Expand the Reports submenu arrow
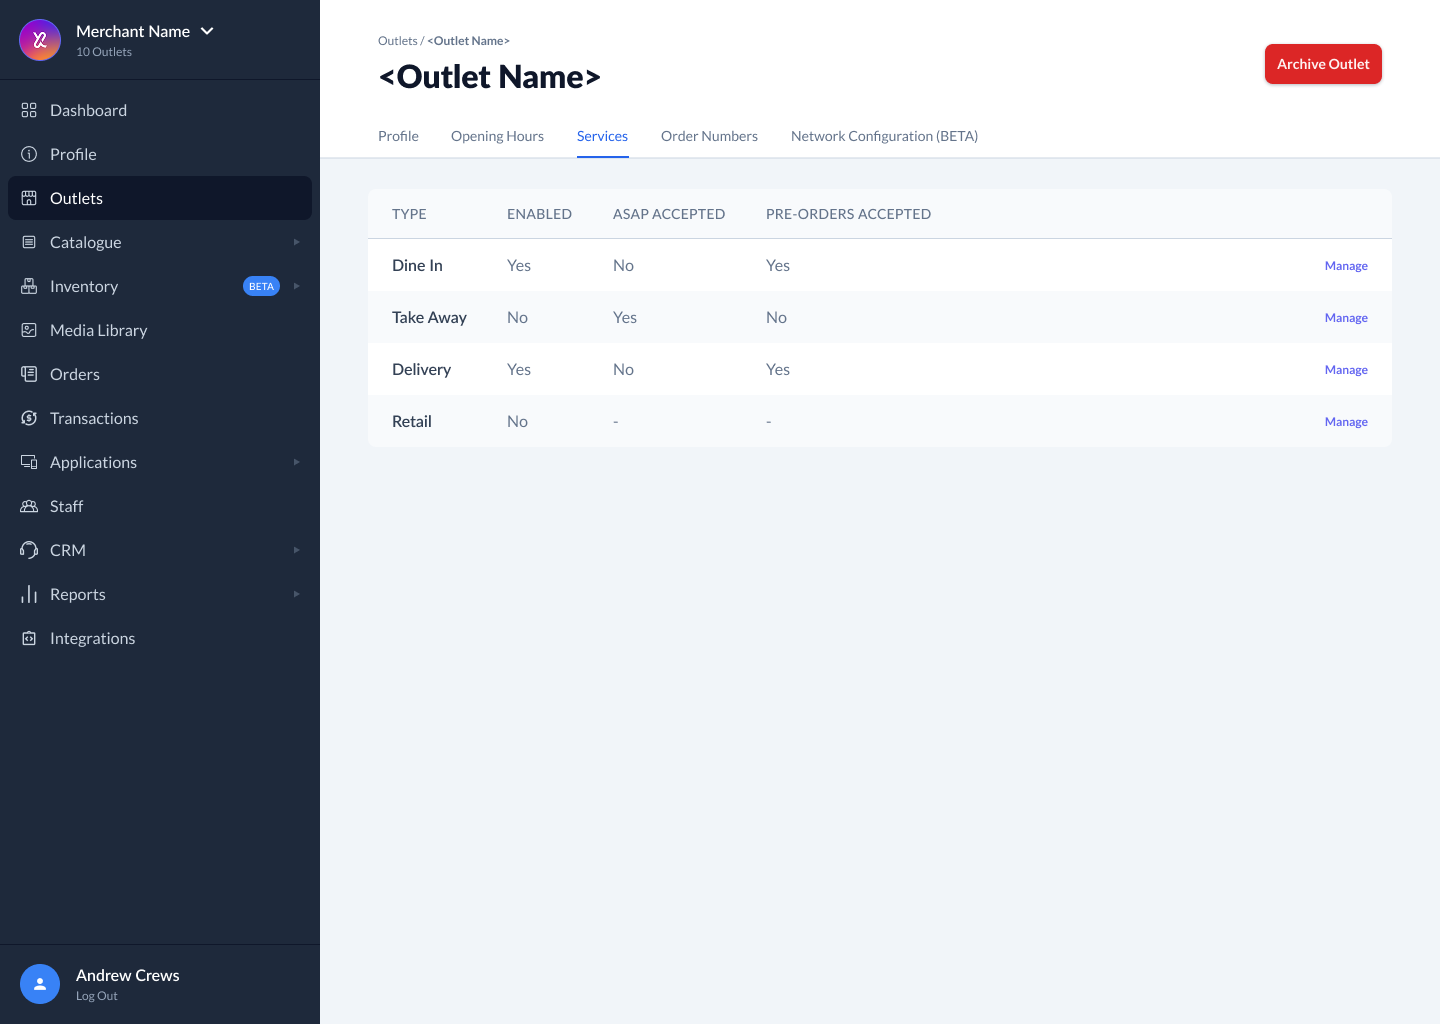This screenshot has height=1024, width=1440. point(296,594)
